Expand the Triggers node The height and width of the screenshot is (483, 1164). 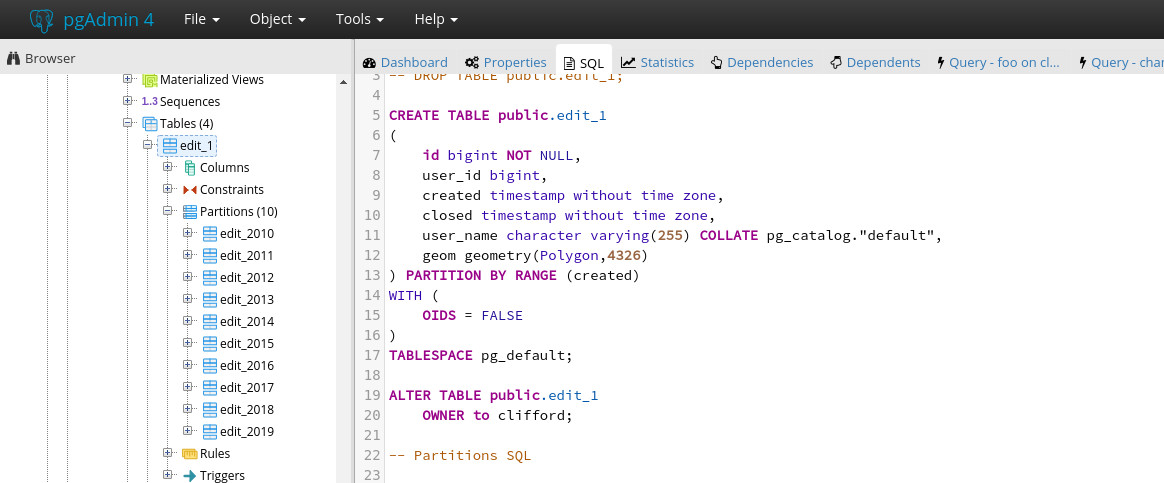pyautogui.click(x=168, y=475)
